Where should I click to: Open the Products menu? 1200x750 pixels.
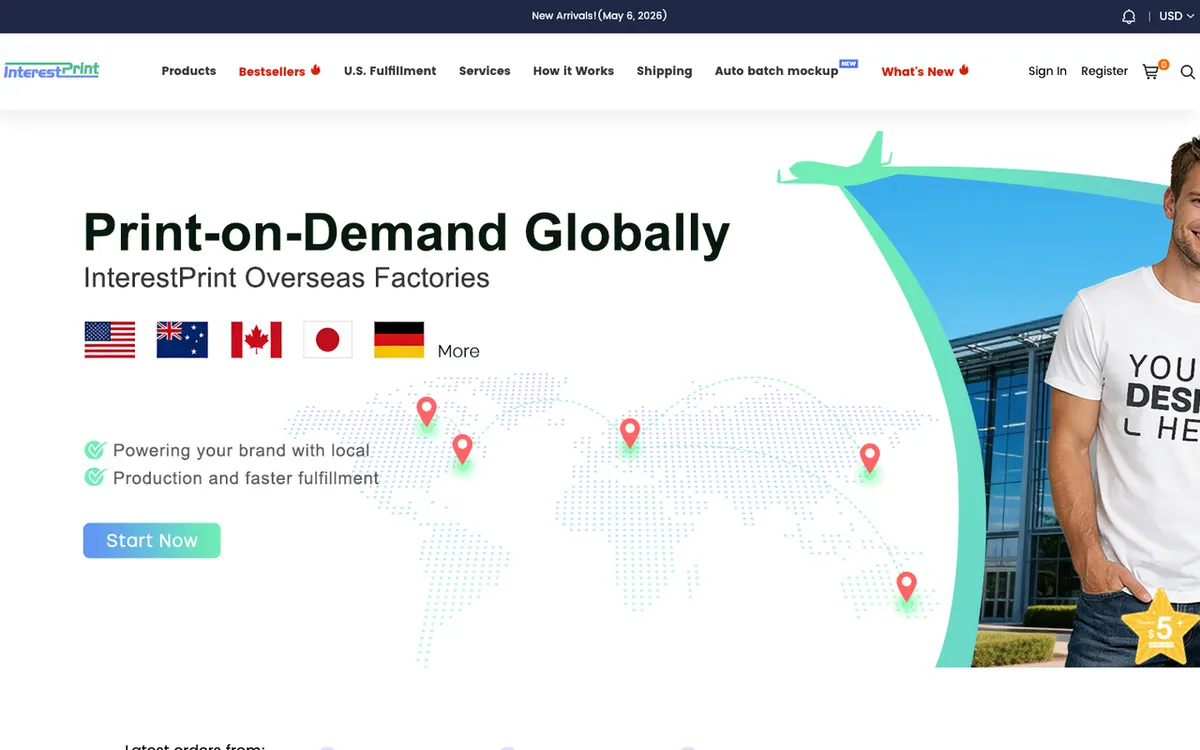click(x=189, y=71)
